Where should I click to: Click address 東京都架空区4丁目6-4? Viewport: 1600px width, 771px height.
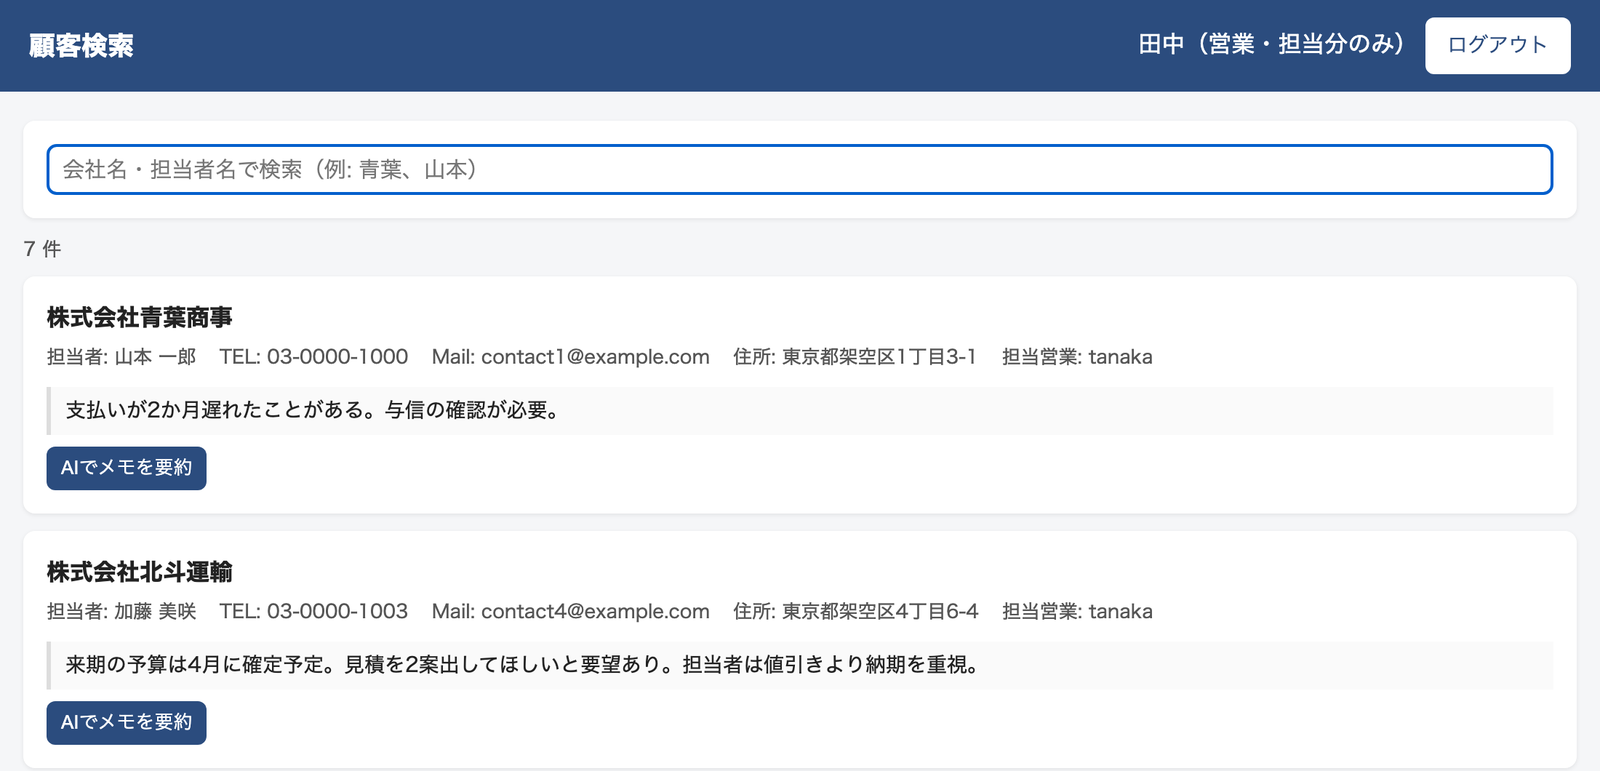880,612
